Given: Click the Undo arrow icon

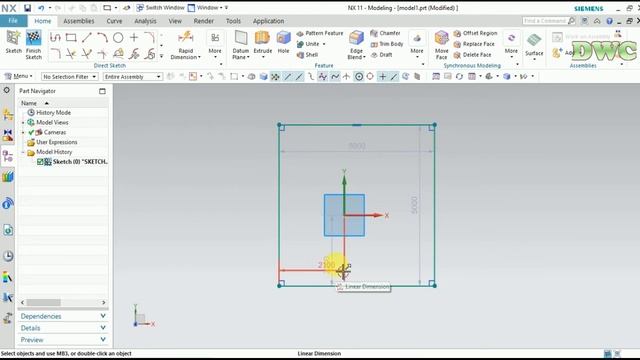Looking at the screenshot, I should pyautogui.click(x=41, y=8).
